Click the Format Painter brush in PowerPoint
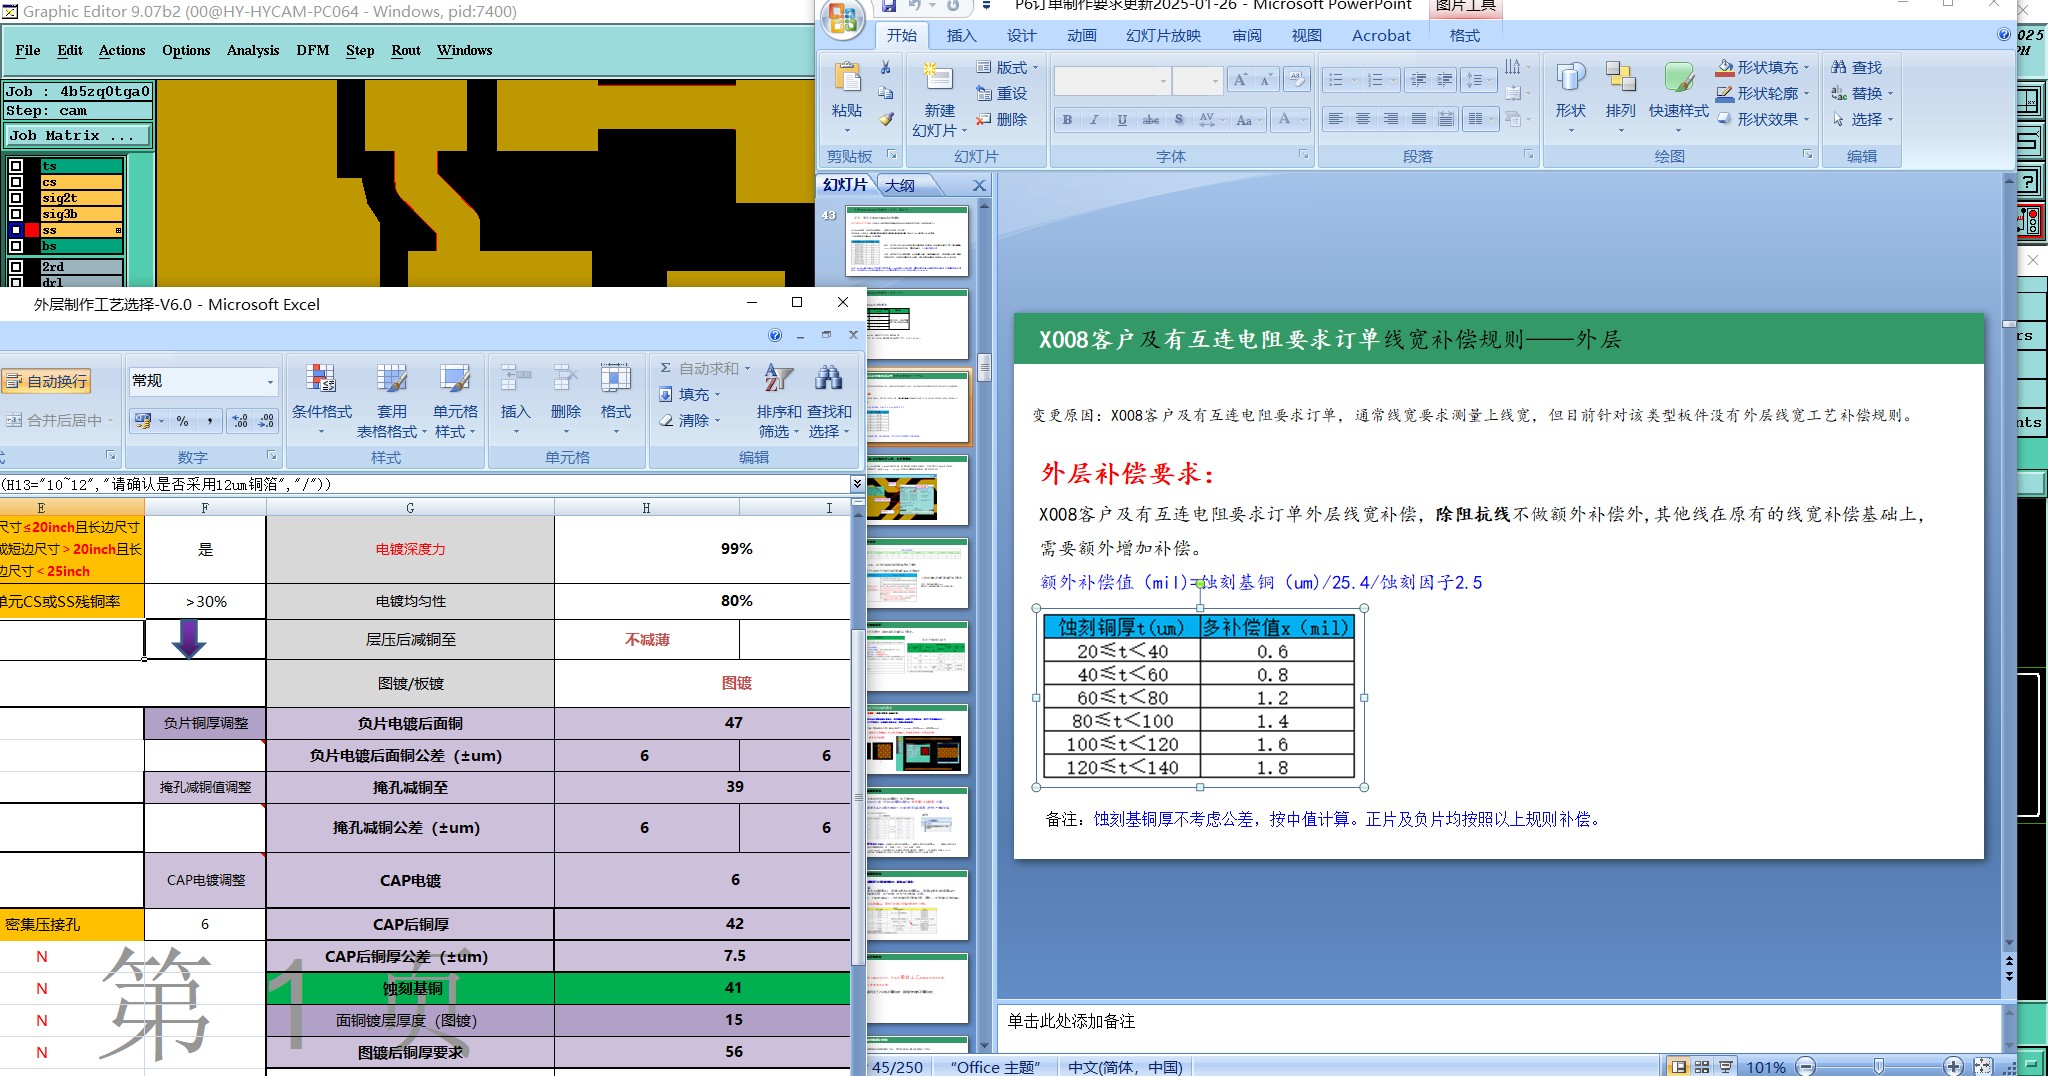2048x1076 pixels. (885, 119)
